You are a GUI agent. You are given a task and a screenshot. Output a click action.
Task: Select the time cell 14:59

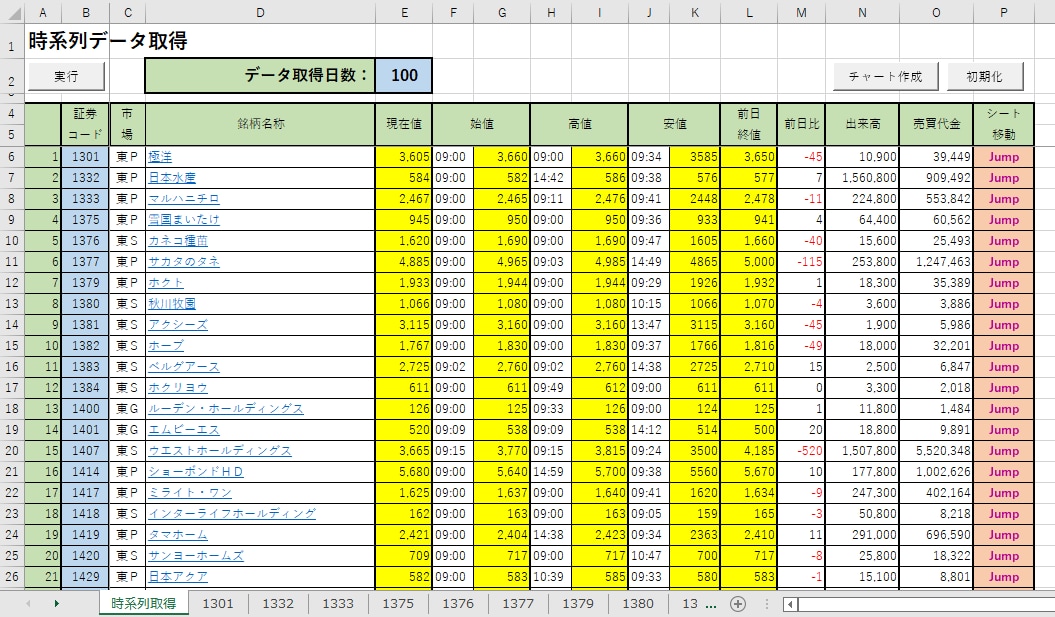click(550, 472)
